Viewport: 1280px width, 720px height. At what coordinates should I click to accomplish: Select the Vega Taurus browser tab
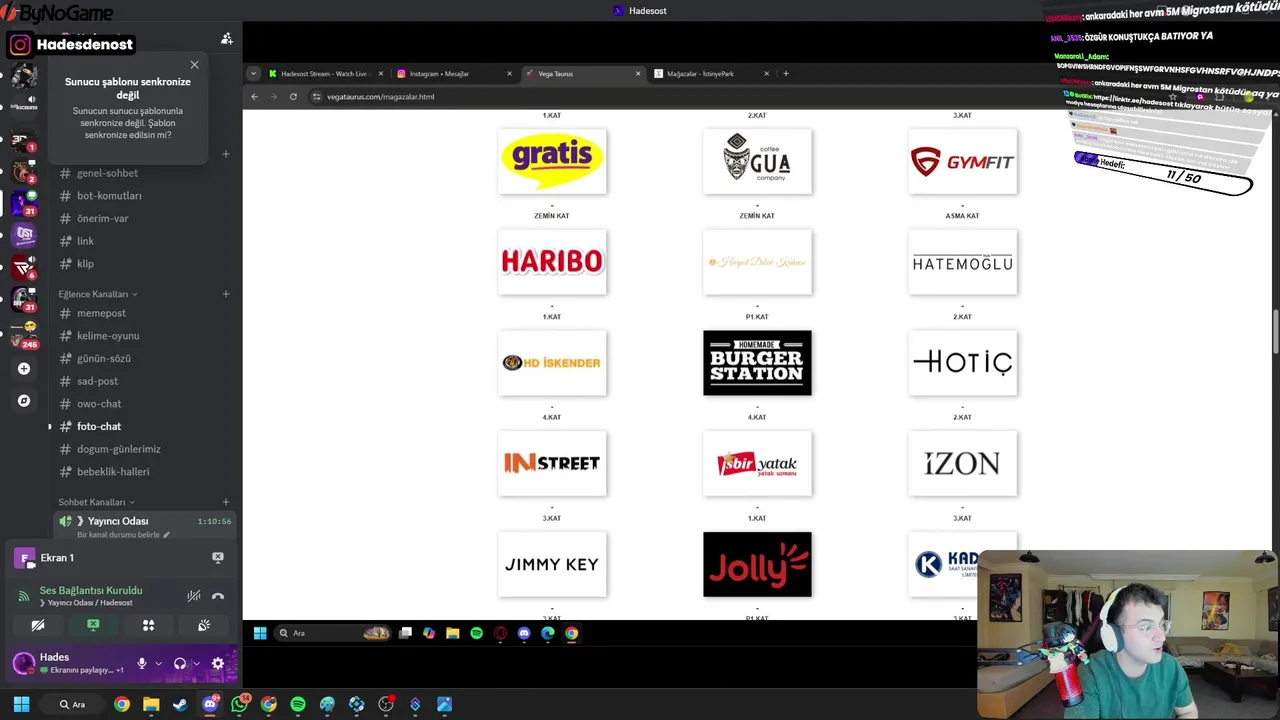(x=583, y=73)
